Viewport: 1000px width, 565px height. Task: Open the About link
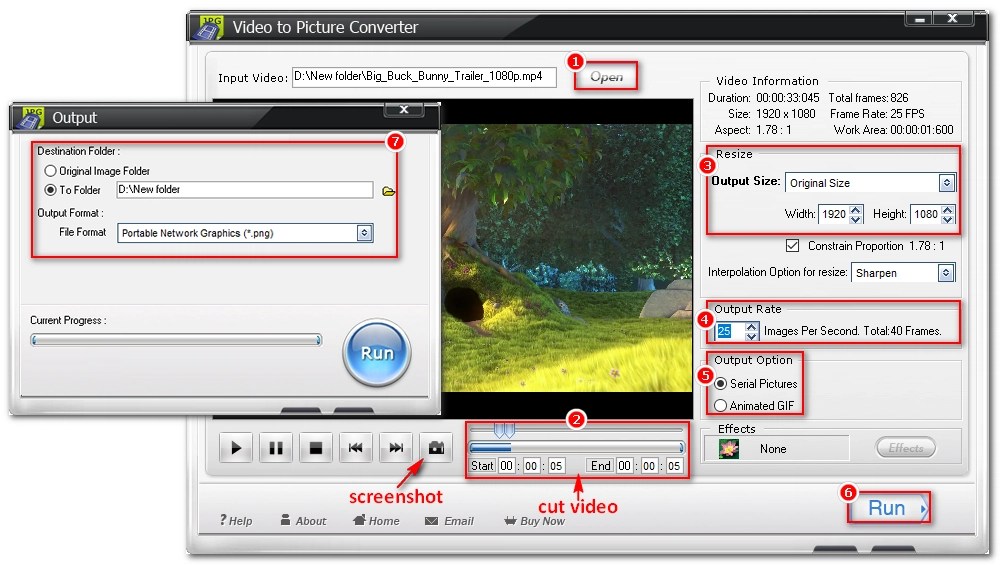pos(304,520)
